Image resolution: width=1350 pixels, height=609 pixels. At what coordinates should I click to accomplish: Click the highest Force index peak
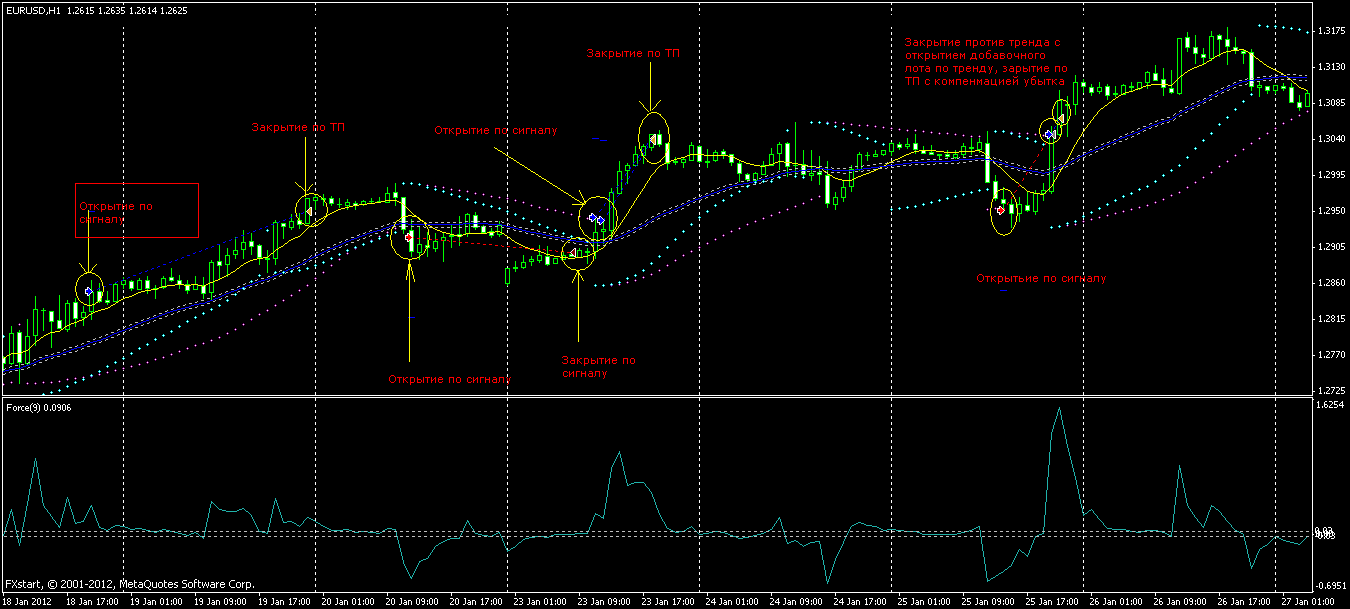coord(1057,408)
